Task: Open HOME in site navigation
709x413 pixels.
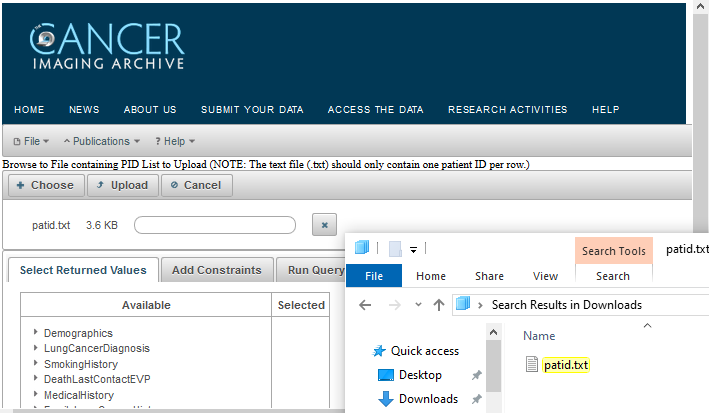Action: [x=29, y=110]
